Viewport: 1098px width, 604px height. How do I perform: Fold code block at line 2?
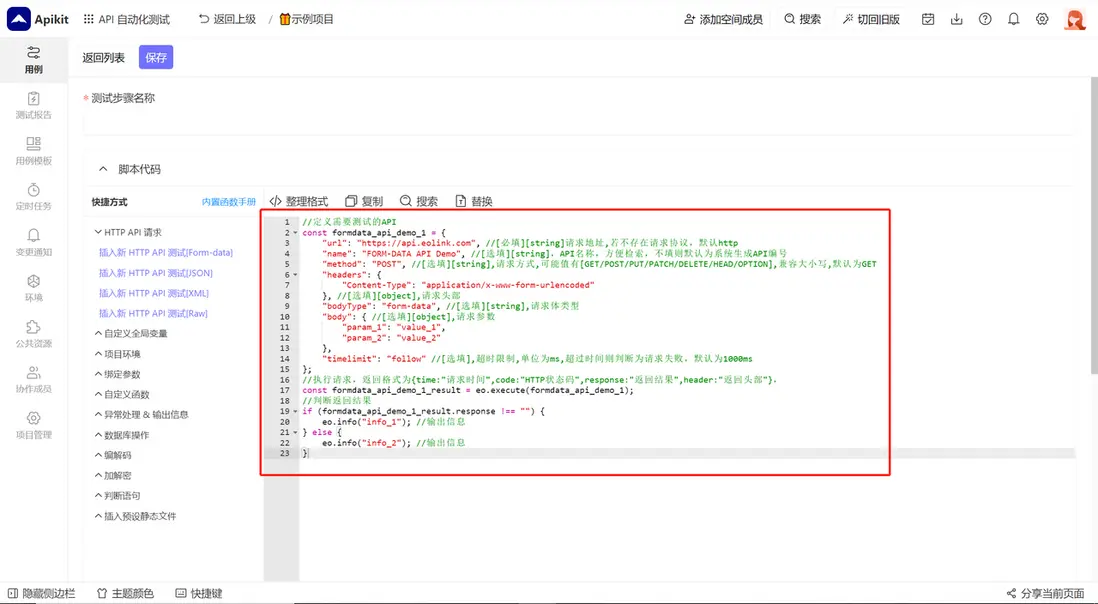point(295,232)
